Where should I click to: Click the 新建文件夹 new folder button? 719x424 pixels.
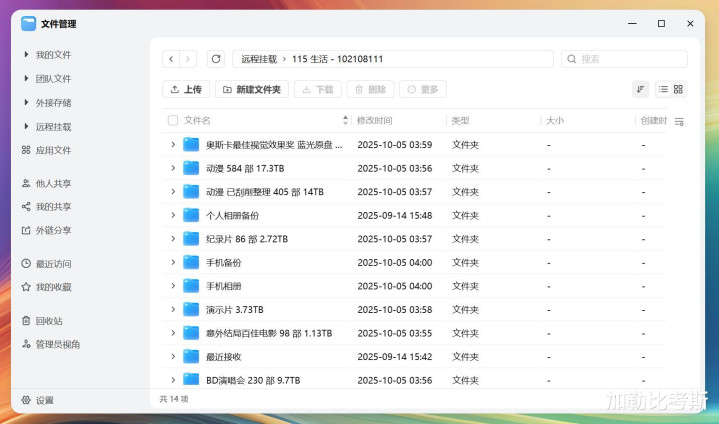click(252, 89)
